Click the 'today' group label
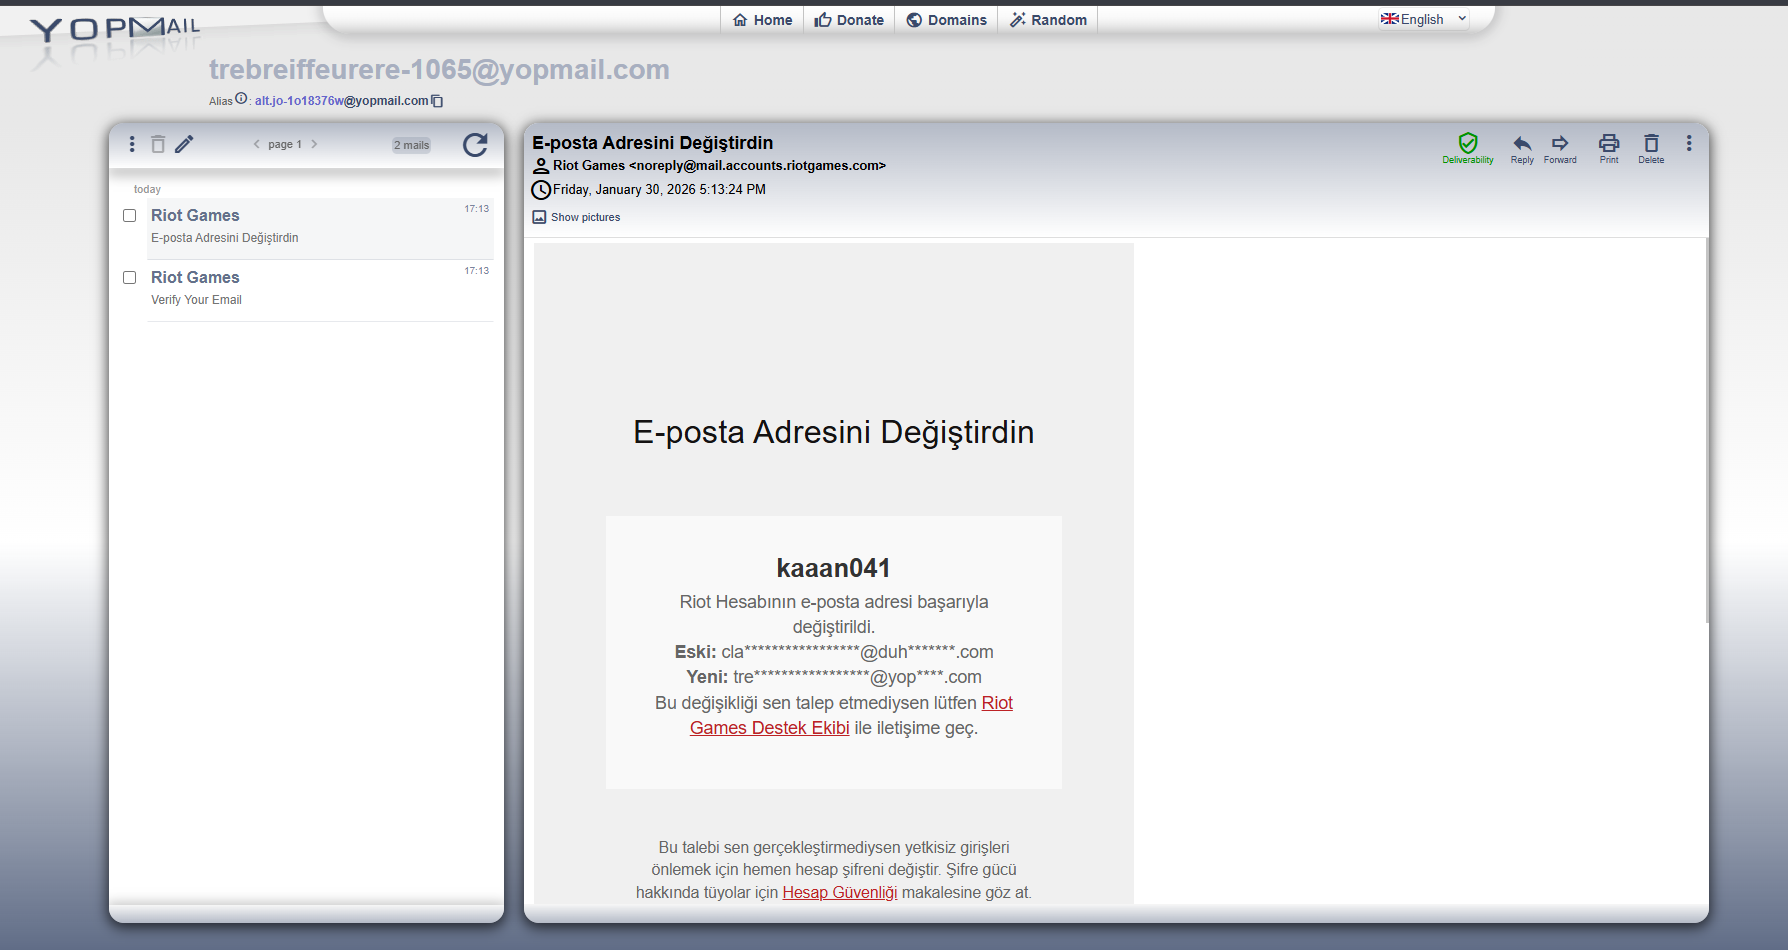This screenshot has height=950, width=1788. tap(147, 189)
